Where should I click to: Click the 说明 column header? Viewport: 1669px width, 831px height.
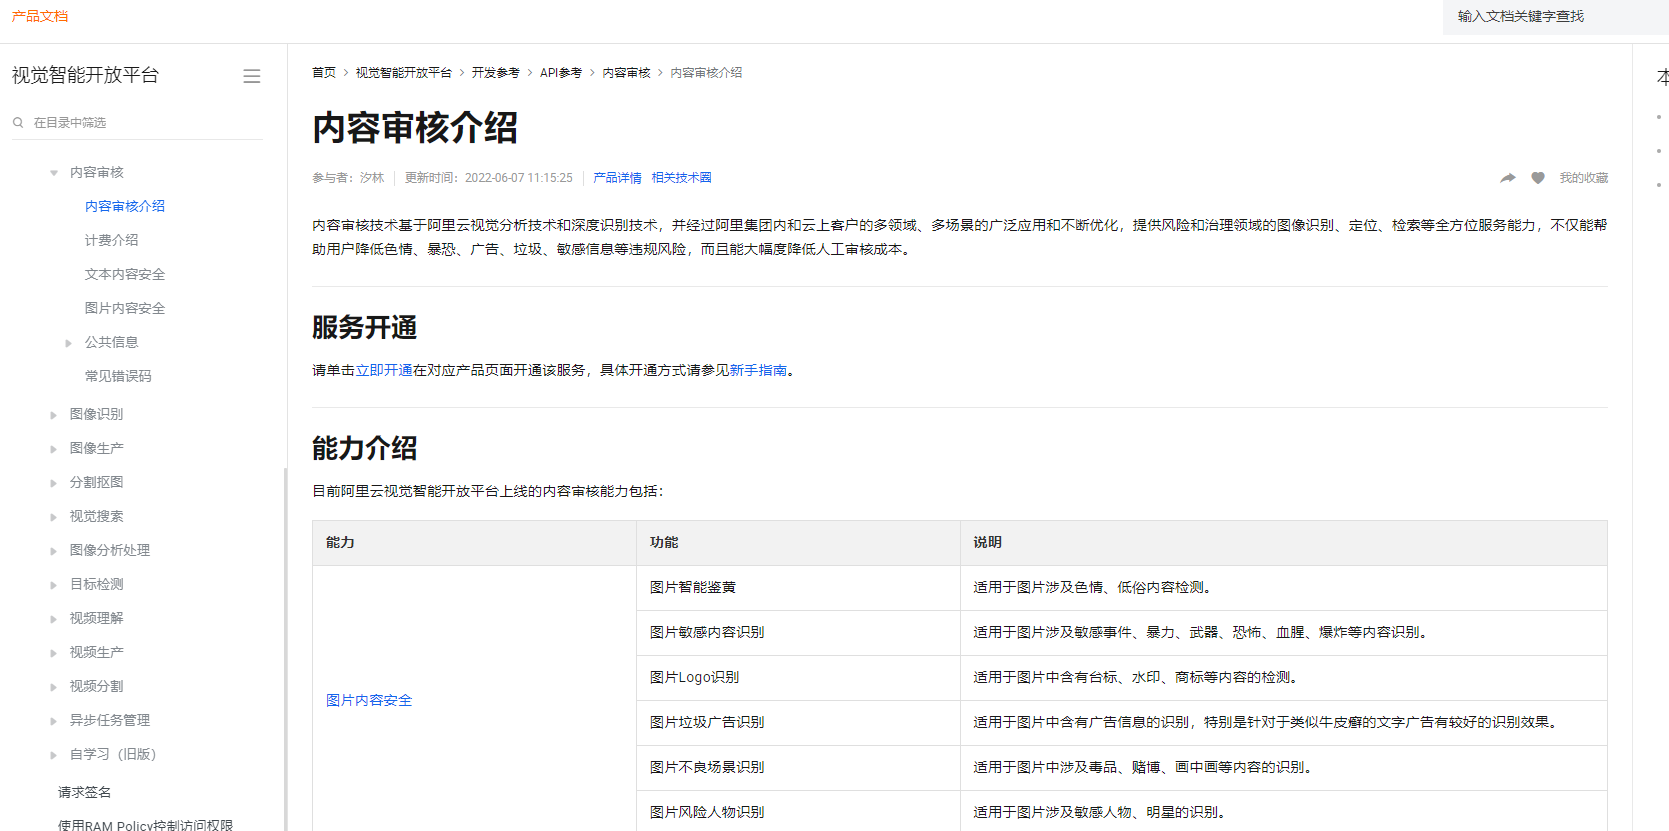(1284, 543)
